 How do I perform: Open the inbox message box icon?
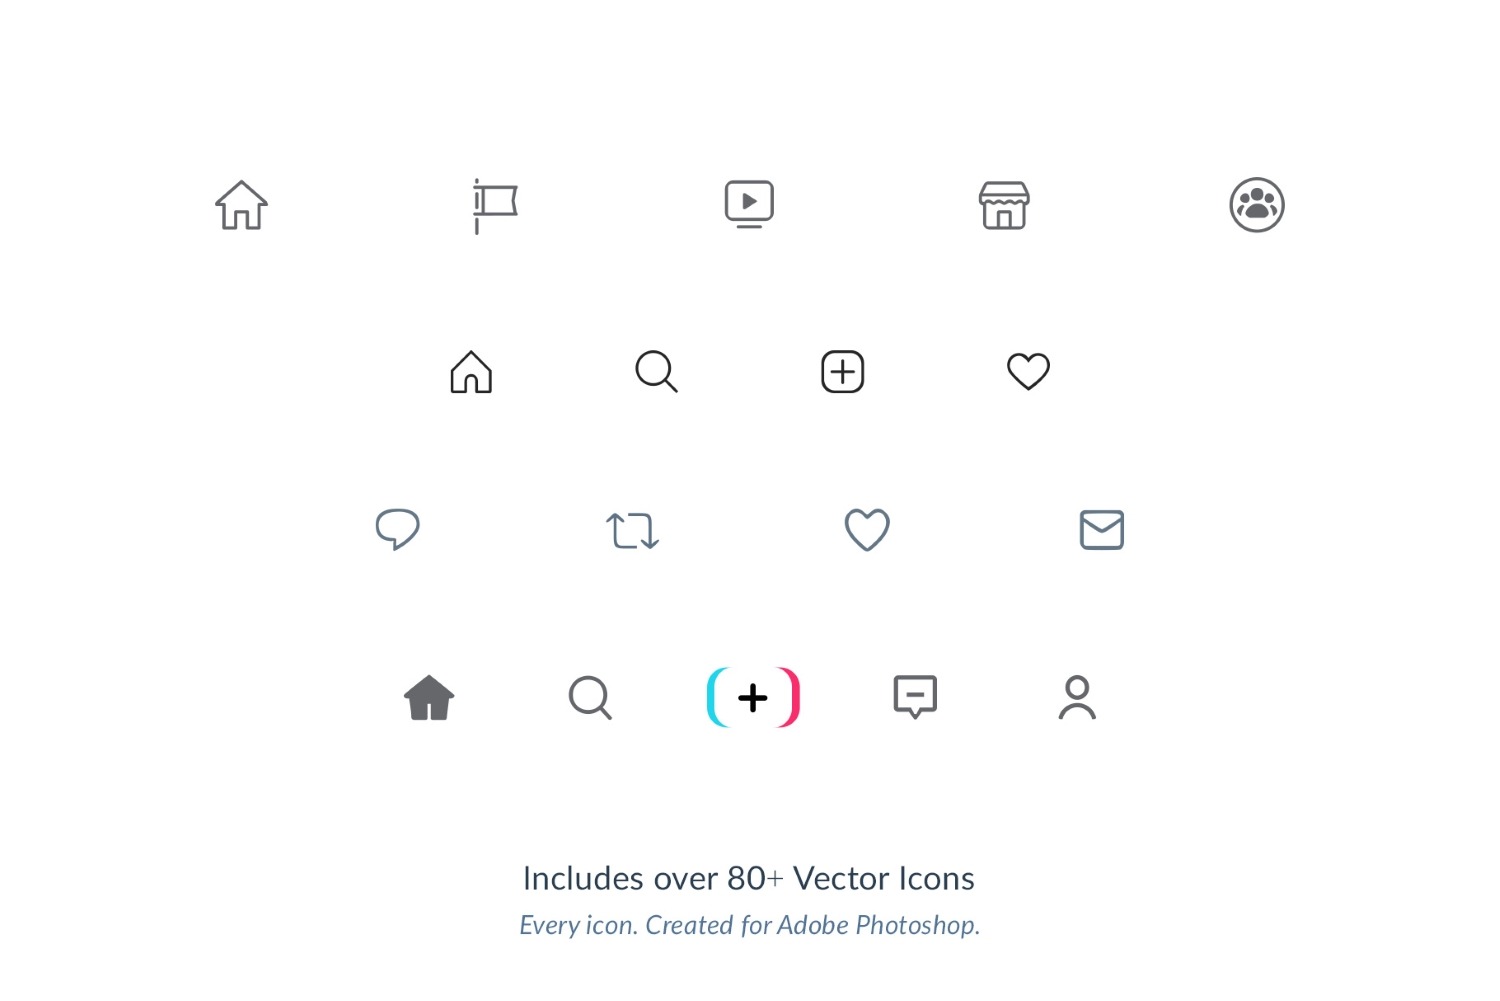(915, 697)
